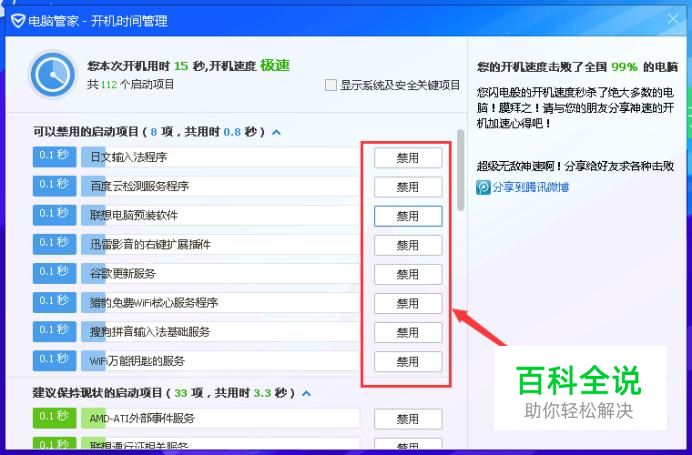Viewport: 692px width, 455px height.
Task: Click 0.1秒 badge beside 日文输入法程序
Action: click(54, 157)
